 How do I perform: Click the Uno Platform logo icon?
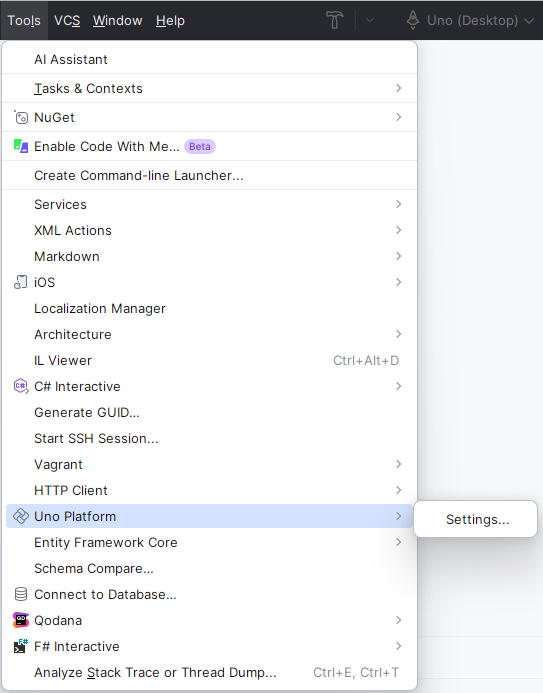point(21,516)
